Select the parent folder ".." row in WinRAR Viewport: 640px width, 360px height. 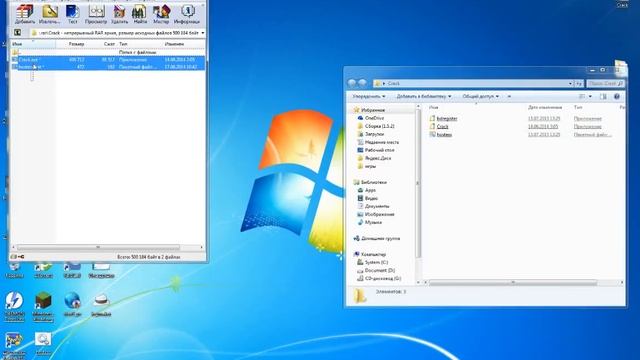[108, 52]
